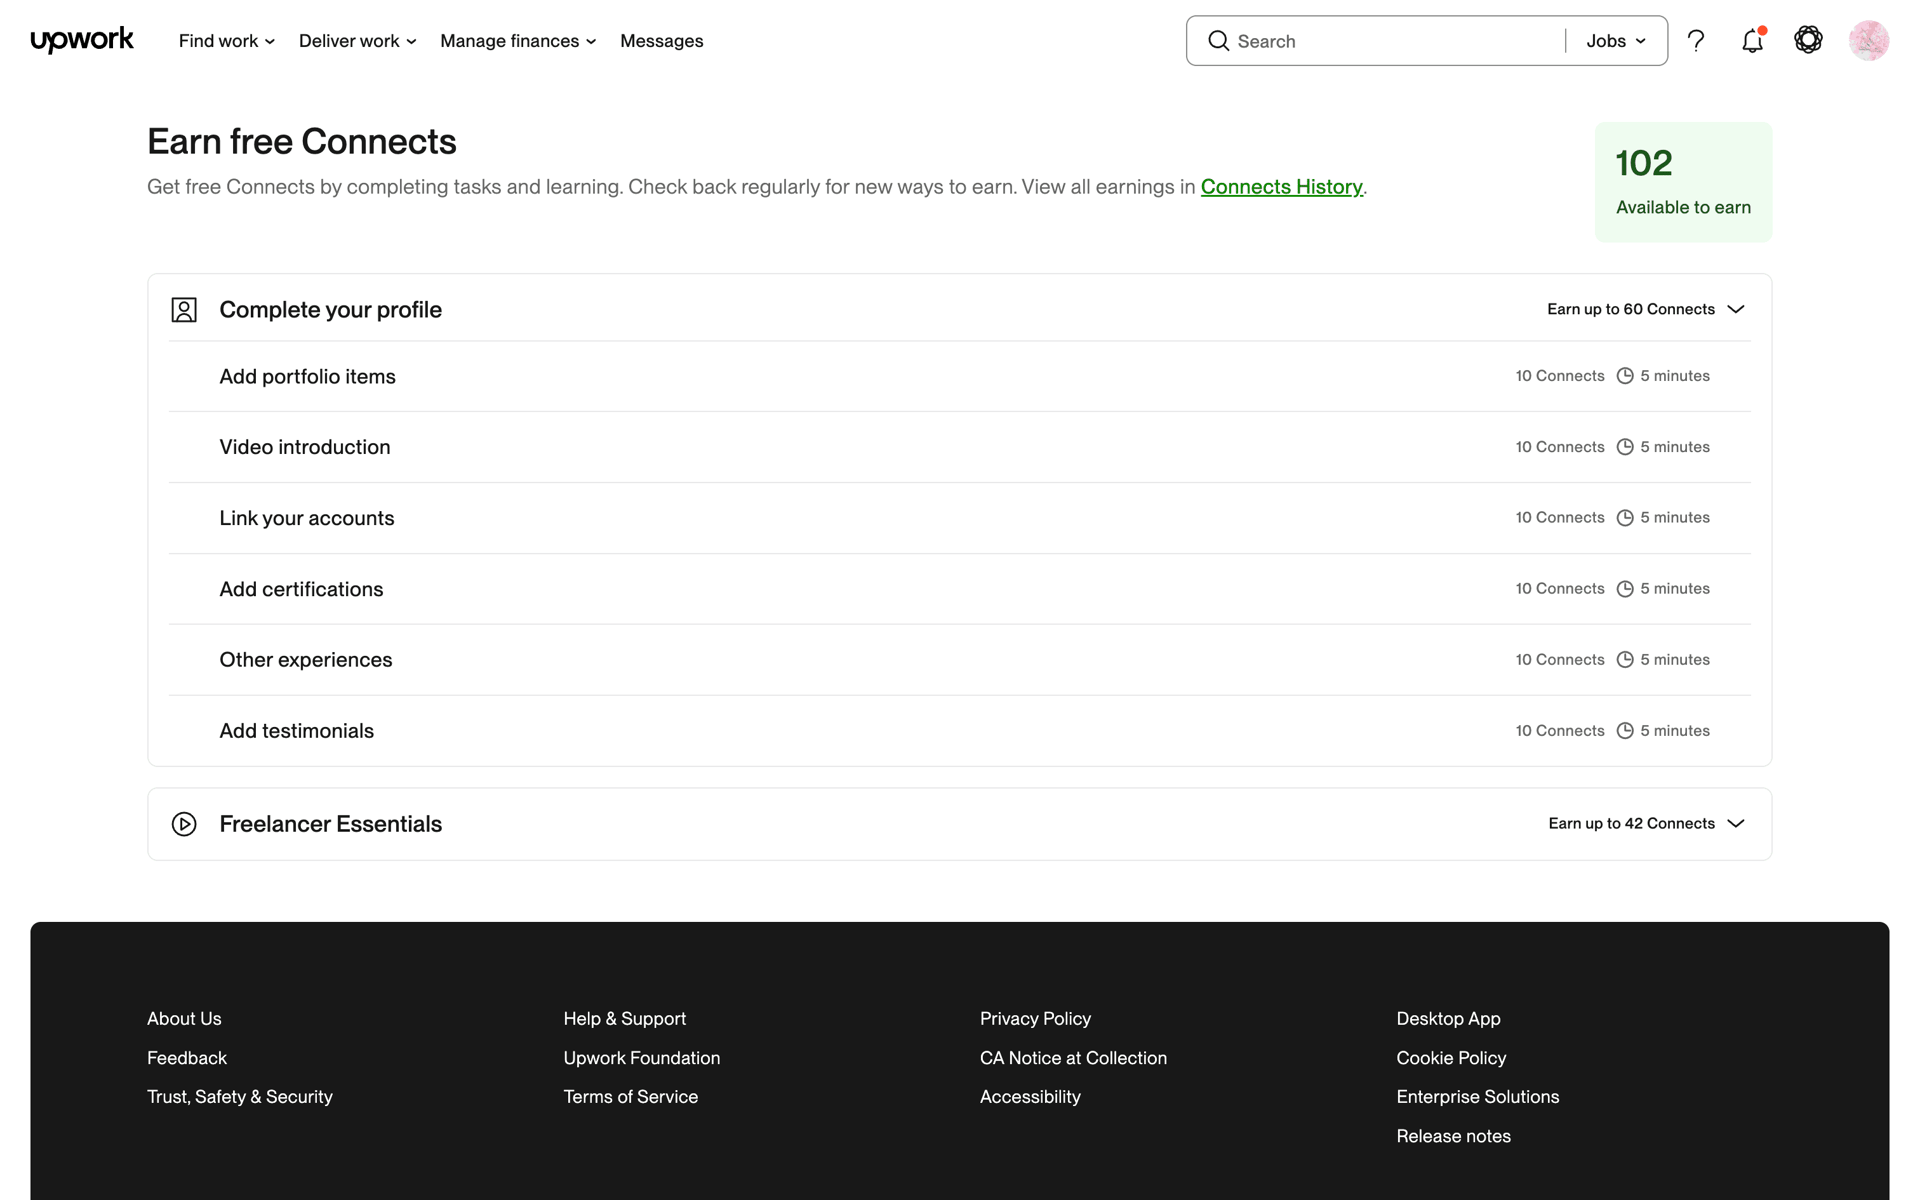
Task: Open the Deliver work menu
Action: (357, 41)
